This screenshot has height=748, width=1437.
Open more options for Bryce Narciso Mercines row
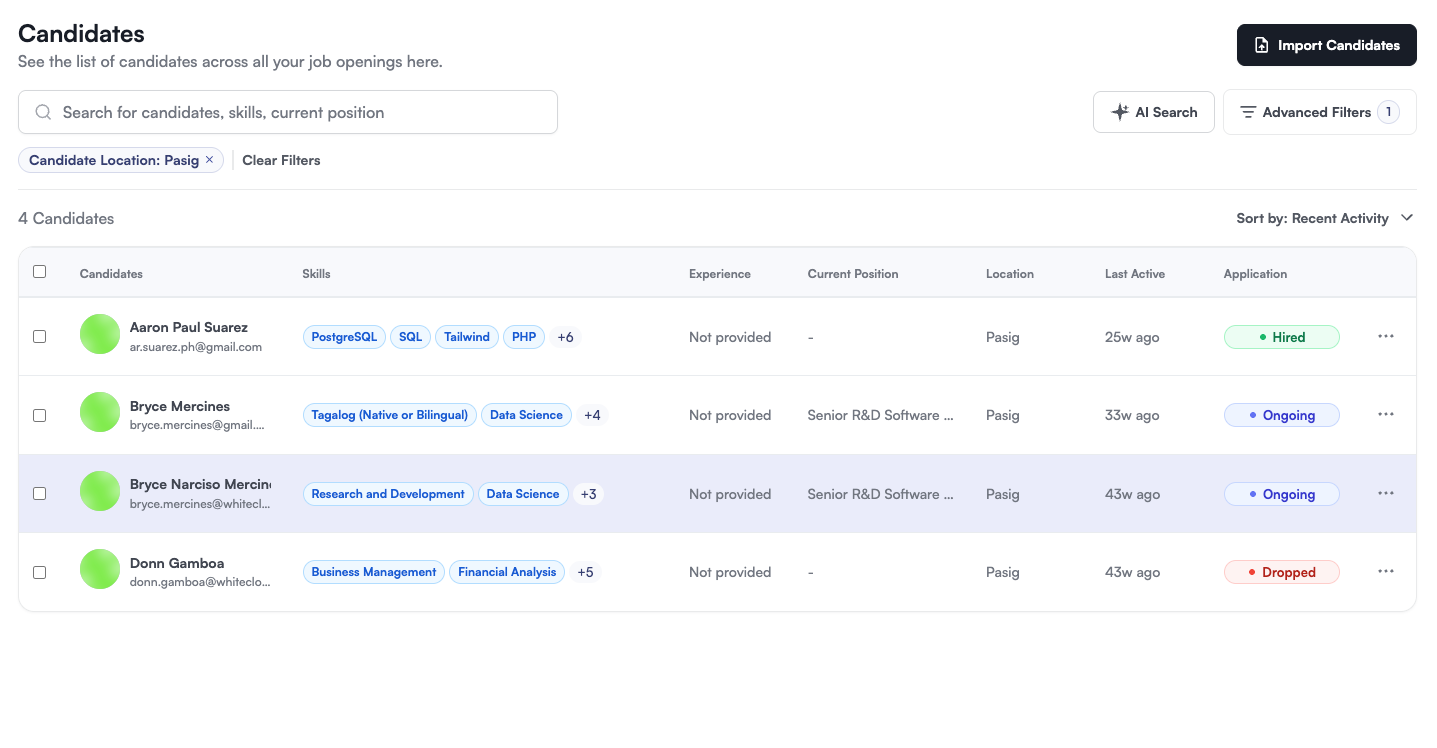coord(1385,494)
